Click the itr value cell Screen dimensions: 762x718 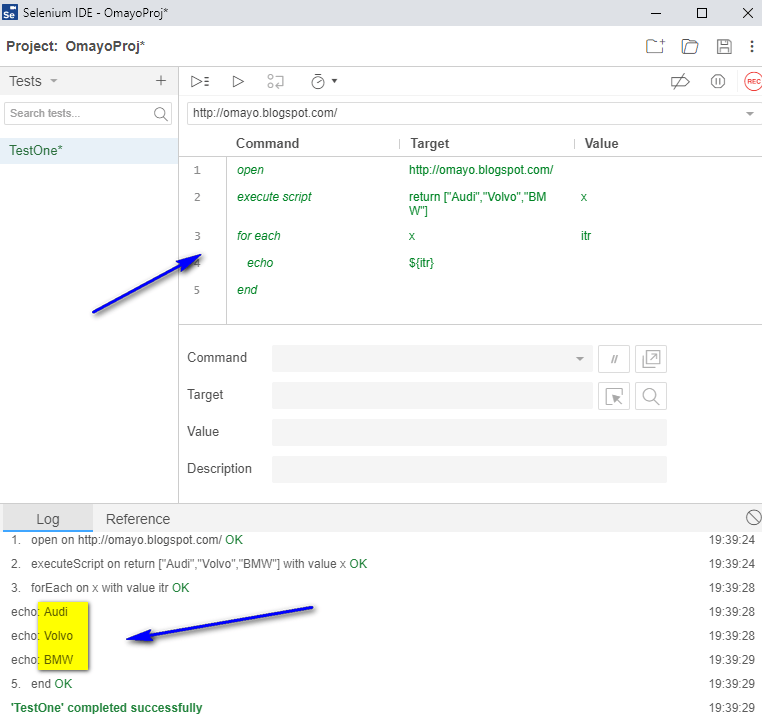pyautogui.click(x=586, y=236)
